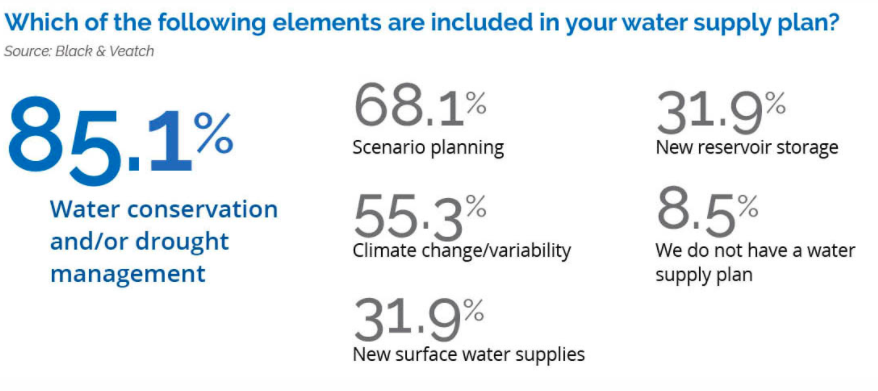
Task: Click the word management in blue caption
Action: (128, 274)
